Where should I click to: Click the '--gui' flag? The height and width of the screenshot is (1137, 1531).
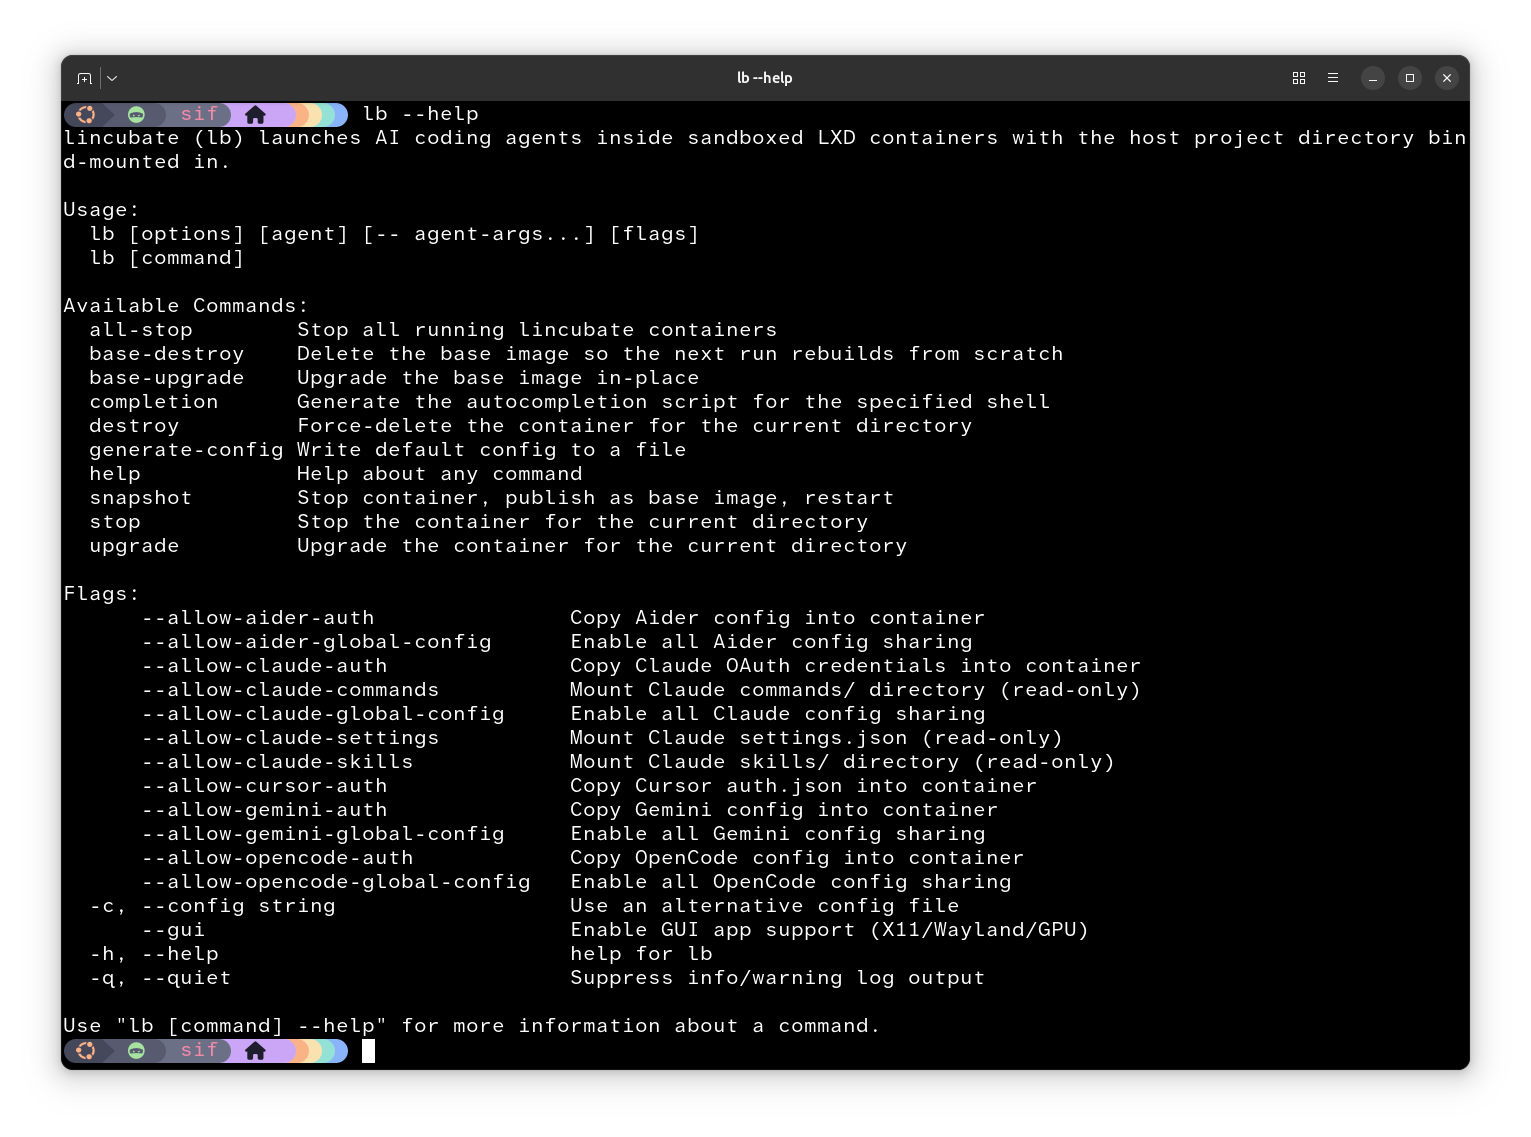pyautogui.click(x=173, y=930)
